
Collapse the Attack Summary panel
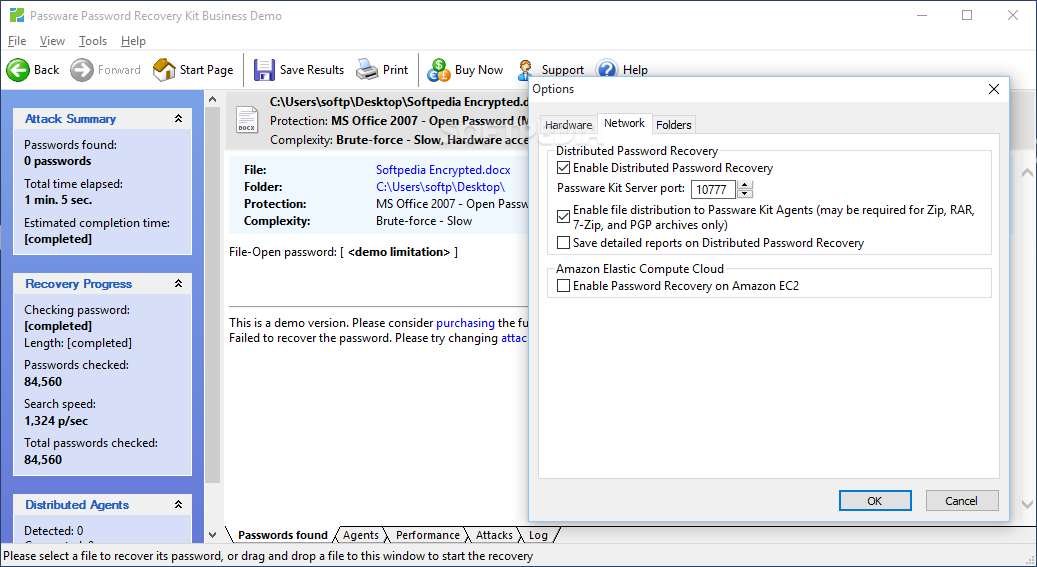(178, 118)
